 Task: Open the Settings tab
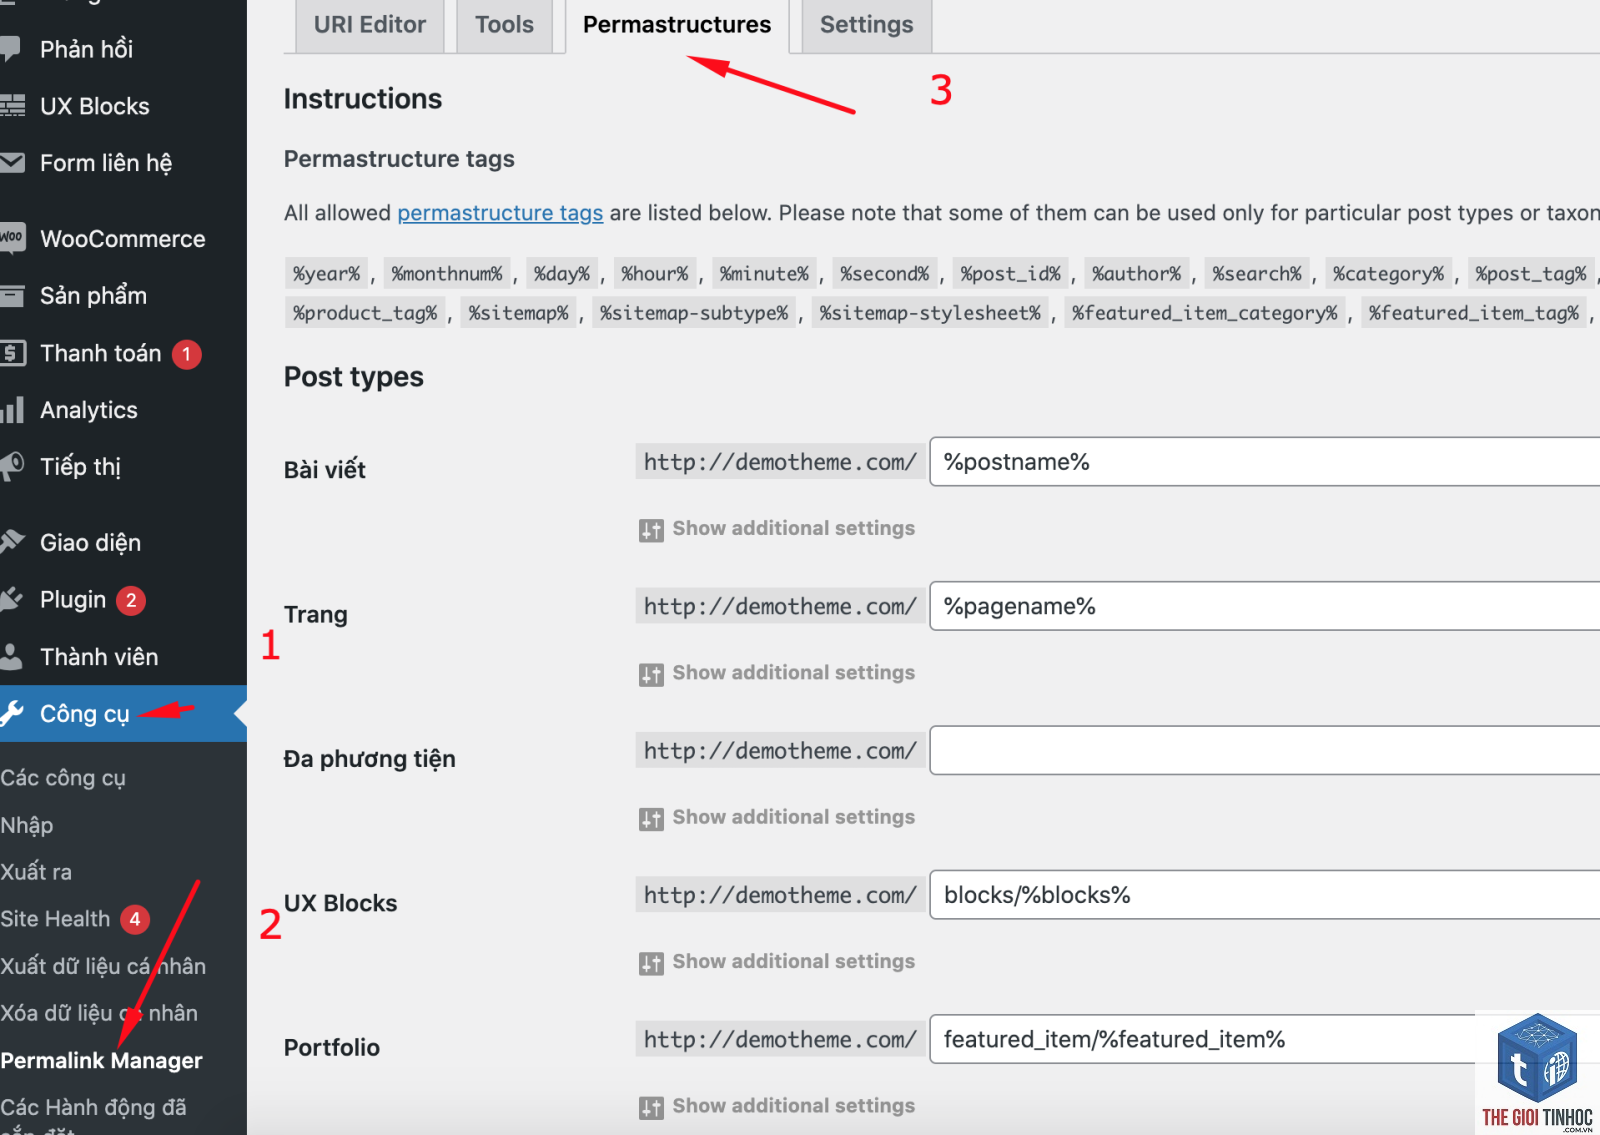[x=866, y=25]
